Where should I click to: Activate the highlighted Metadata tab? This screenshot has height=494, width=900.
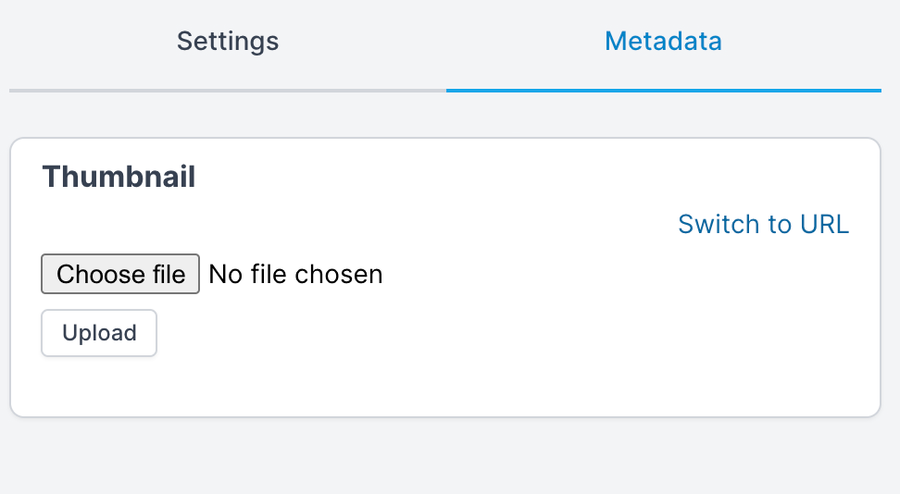pyautogui.click(x=663, y=42)
